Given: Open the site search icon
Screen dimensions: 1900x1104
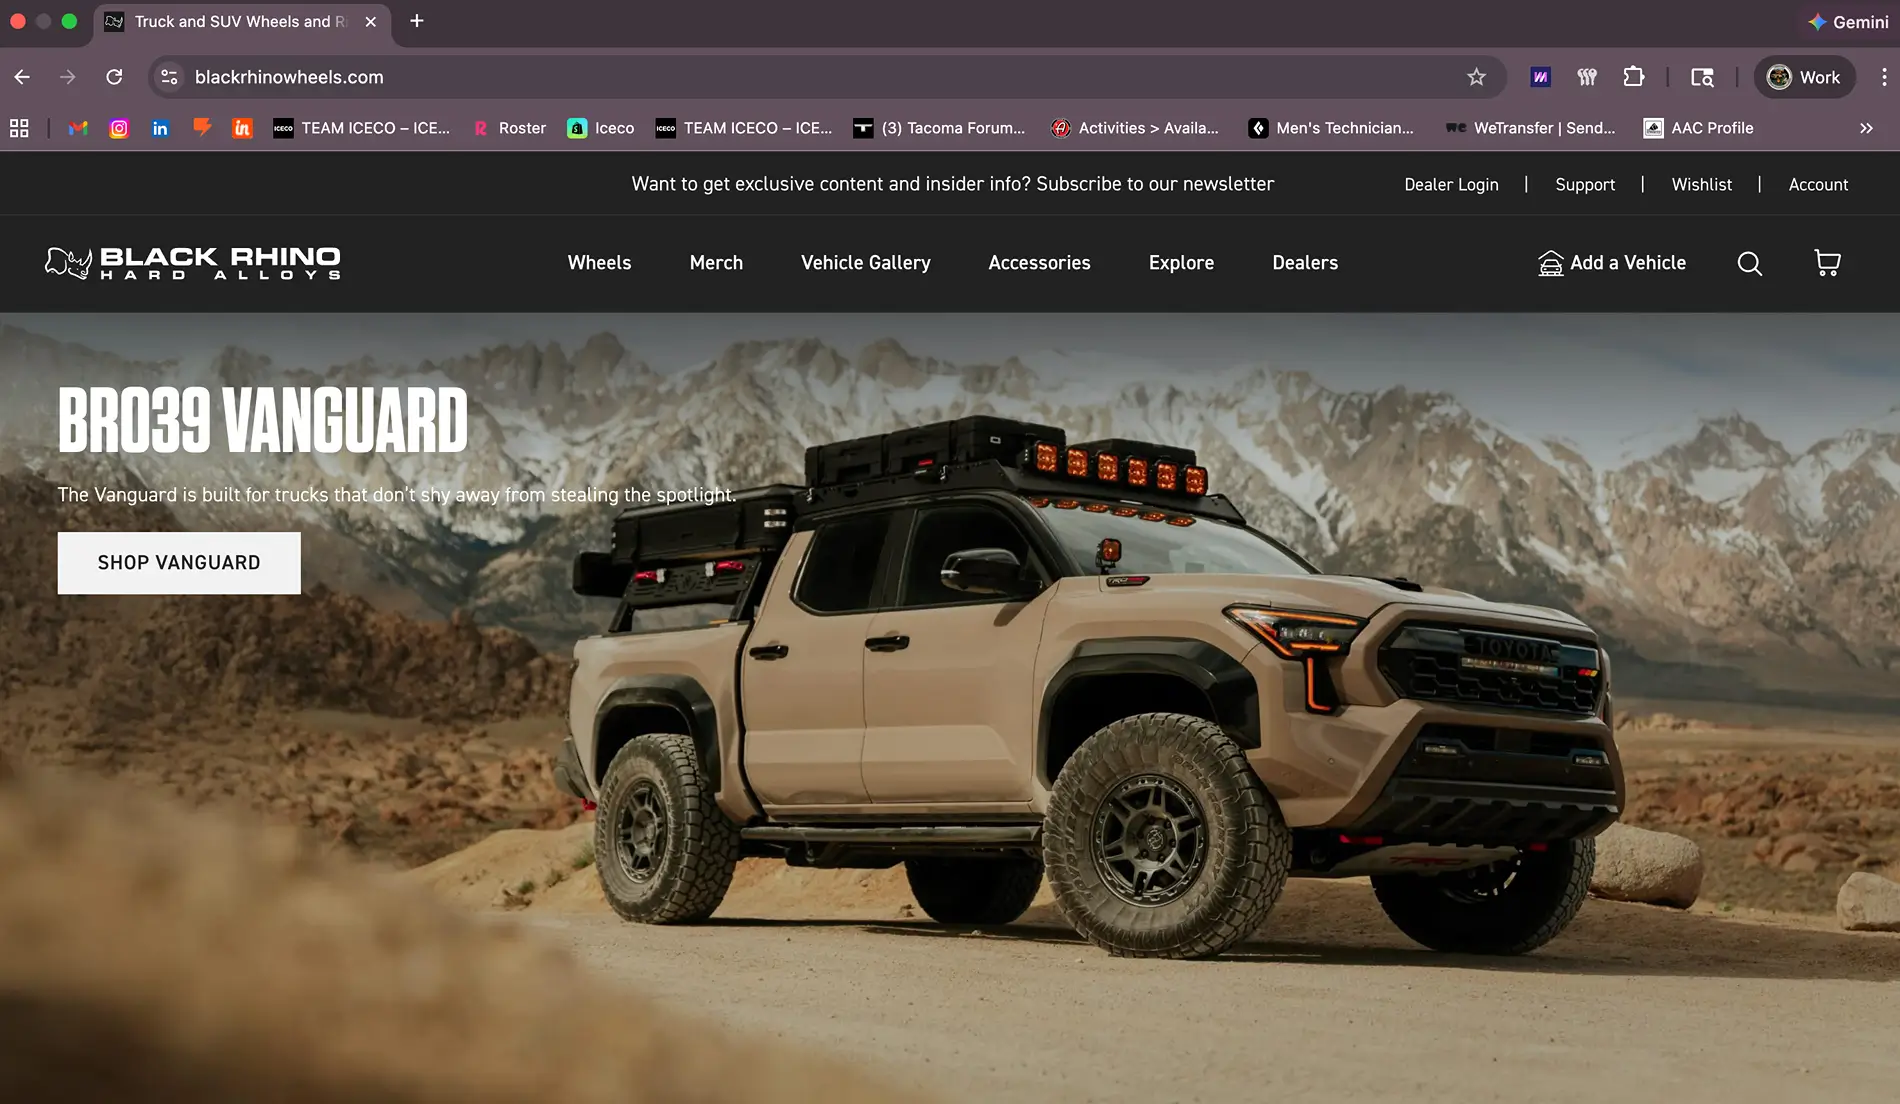Looking at the screenshot, I should point(1749,263).
